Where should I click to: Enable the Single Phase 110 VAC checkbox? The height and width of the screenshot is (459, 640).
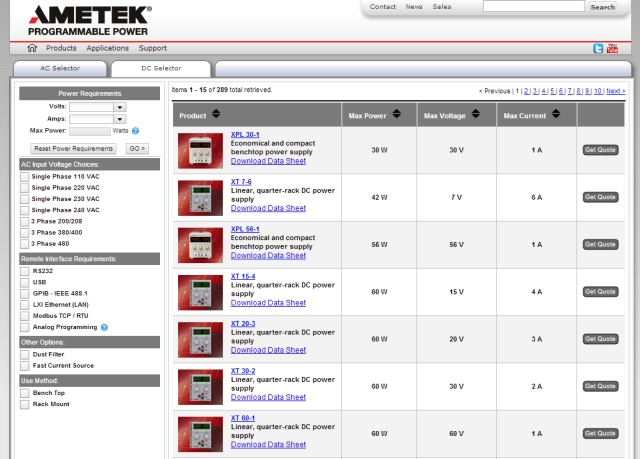coord(25,176)
